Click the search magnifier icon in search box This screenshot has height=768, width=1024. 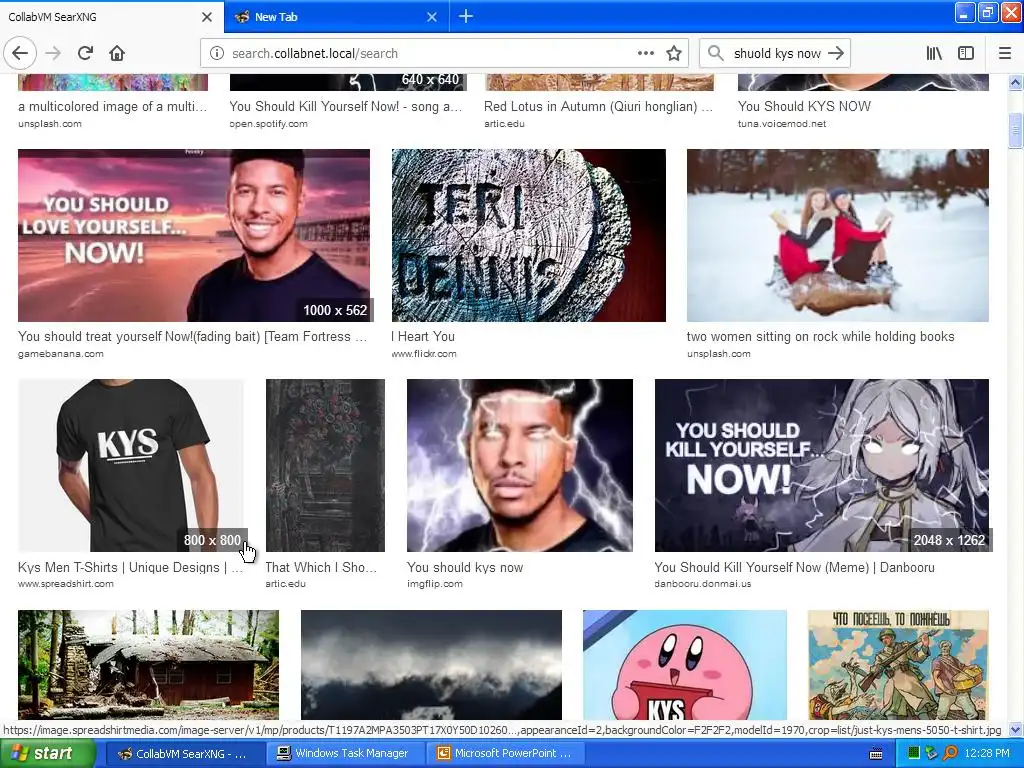[716, 54]
